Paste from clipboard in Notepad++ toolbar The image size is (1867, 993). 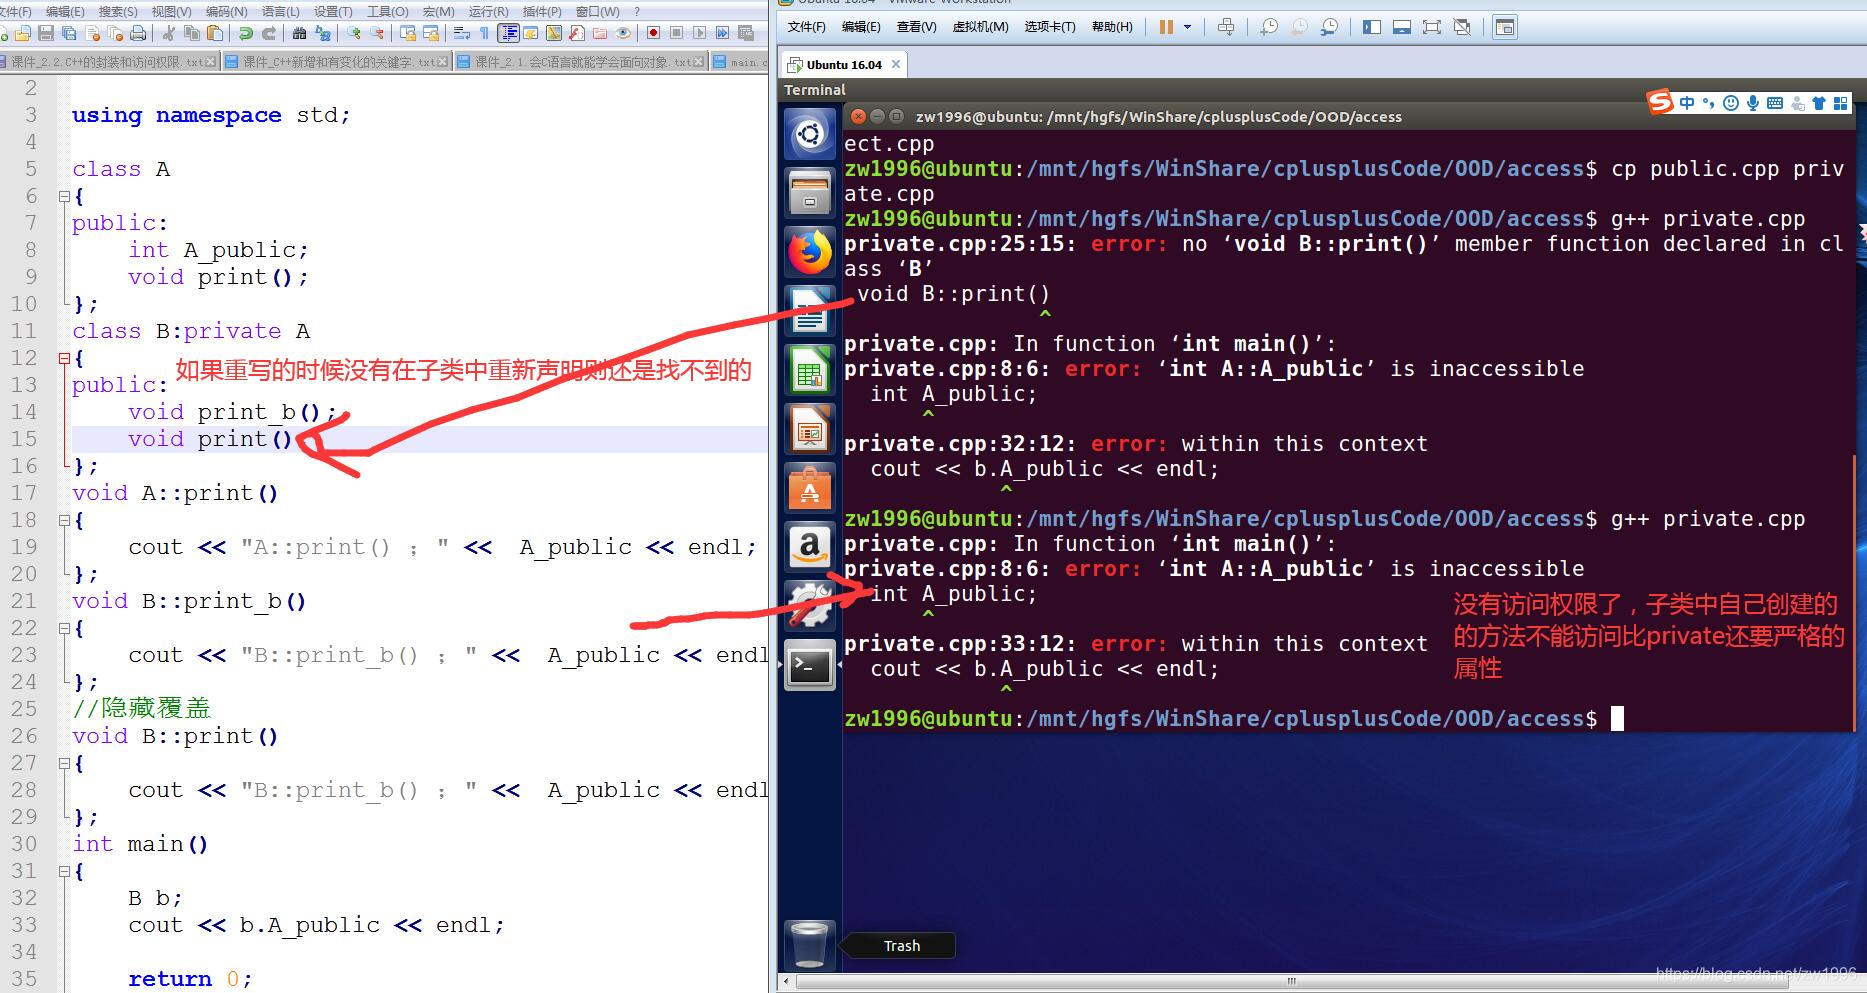214,33
